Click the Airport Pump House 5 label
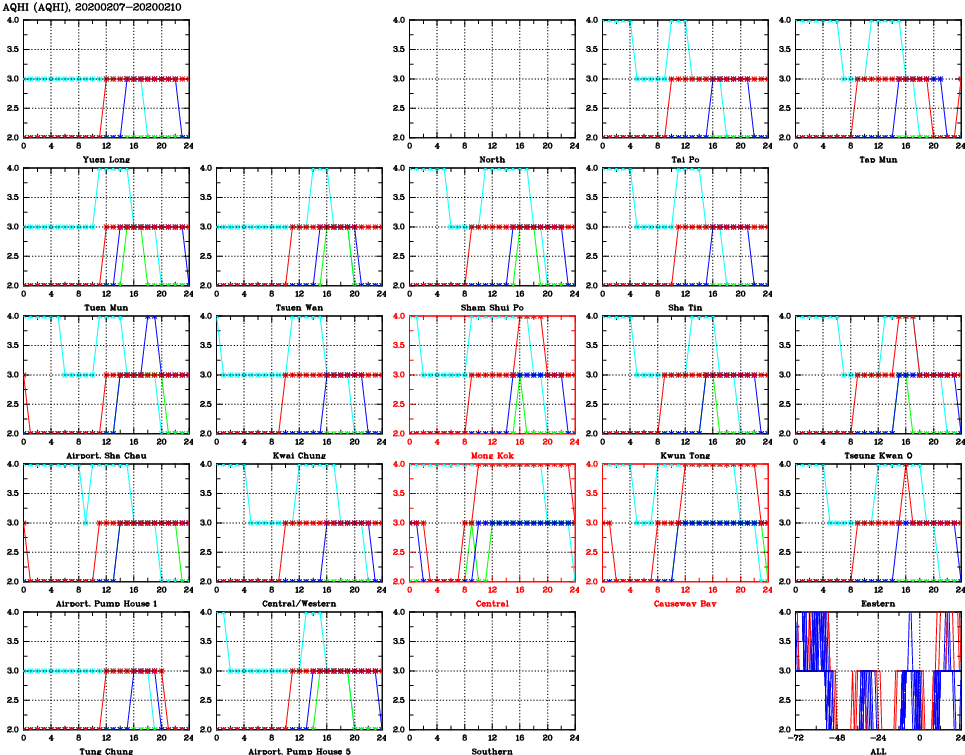The width and height of the screenshot is (965, 755). (299, 751)
